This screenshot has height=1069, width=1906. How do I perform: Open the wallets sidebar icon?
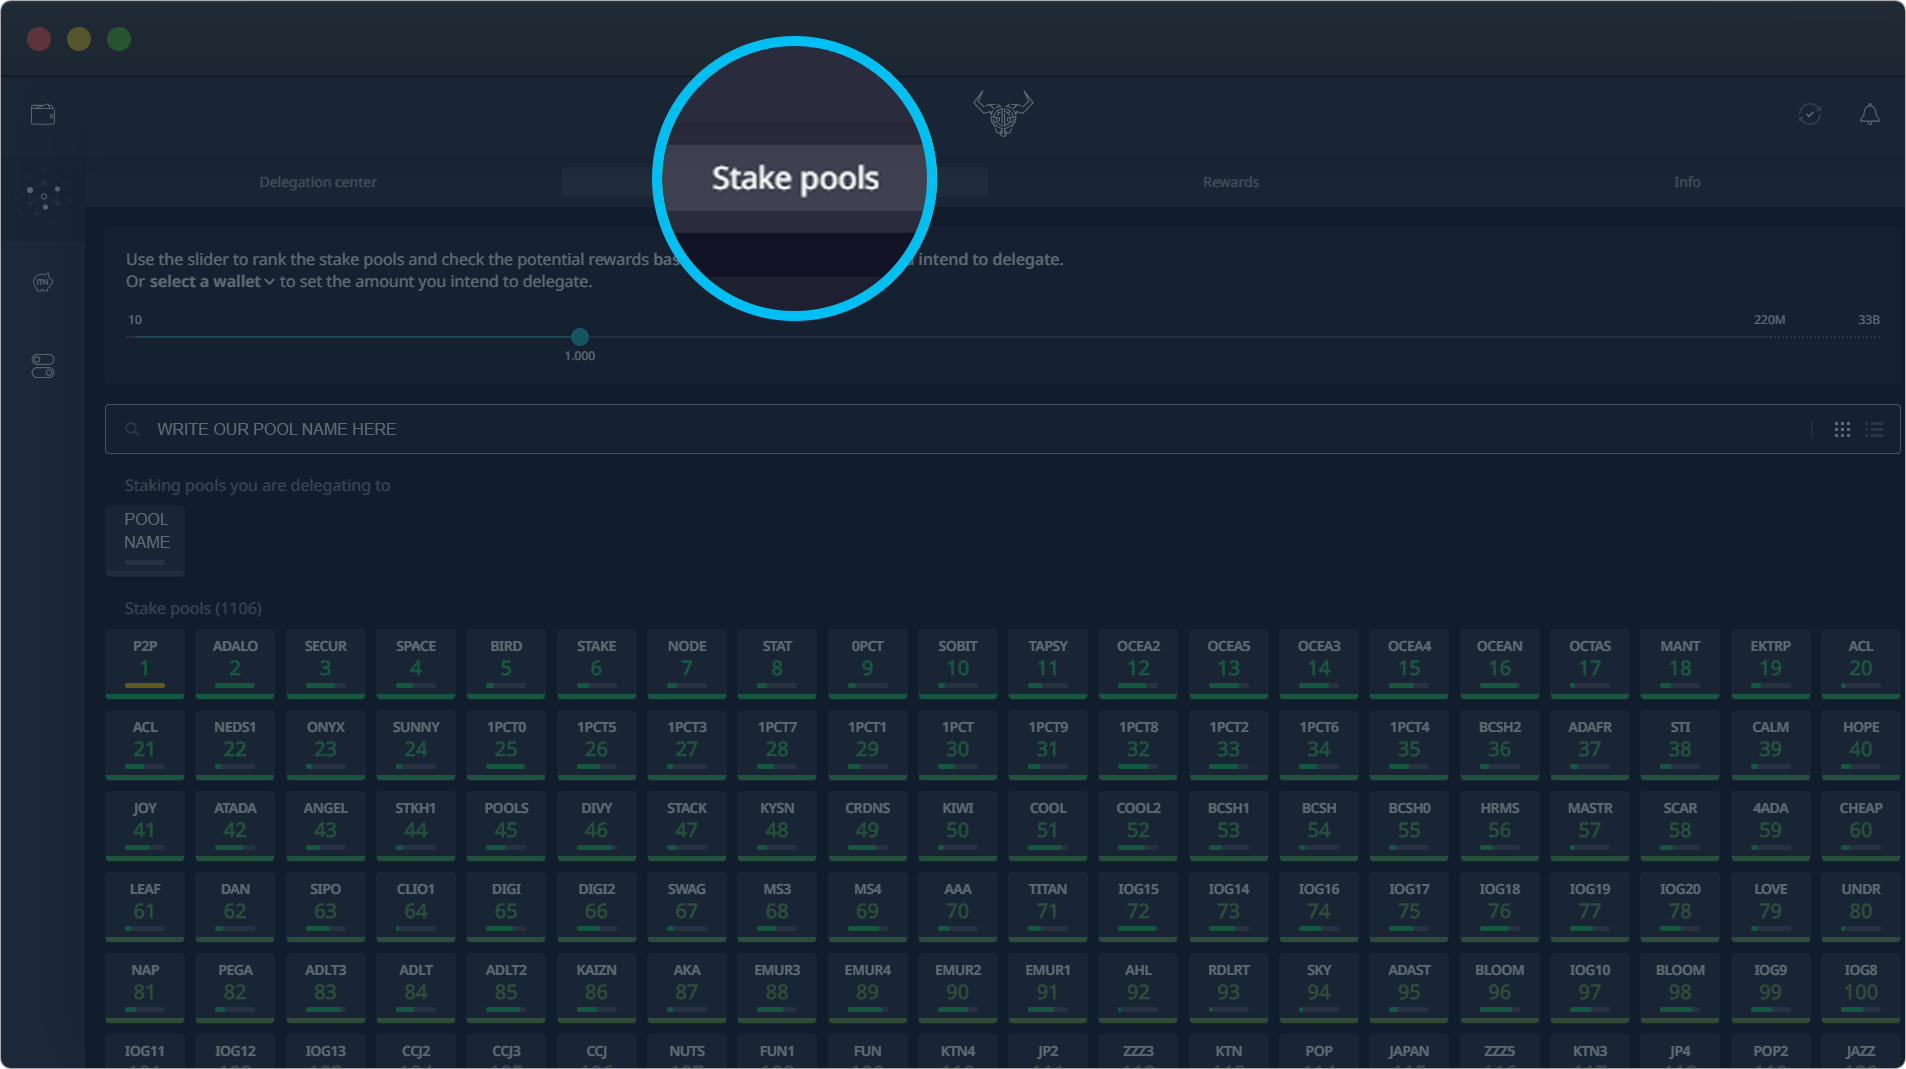point(43,114)
